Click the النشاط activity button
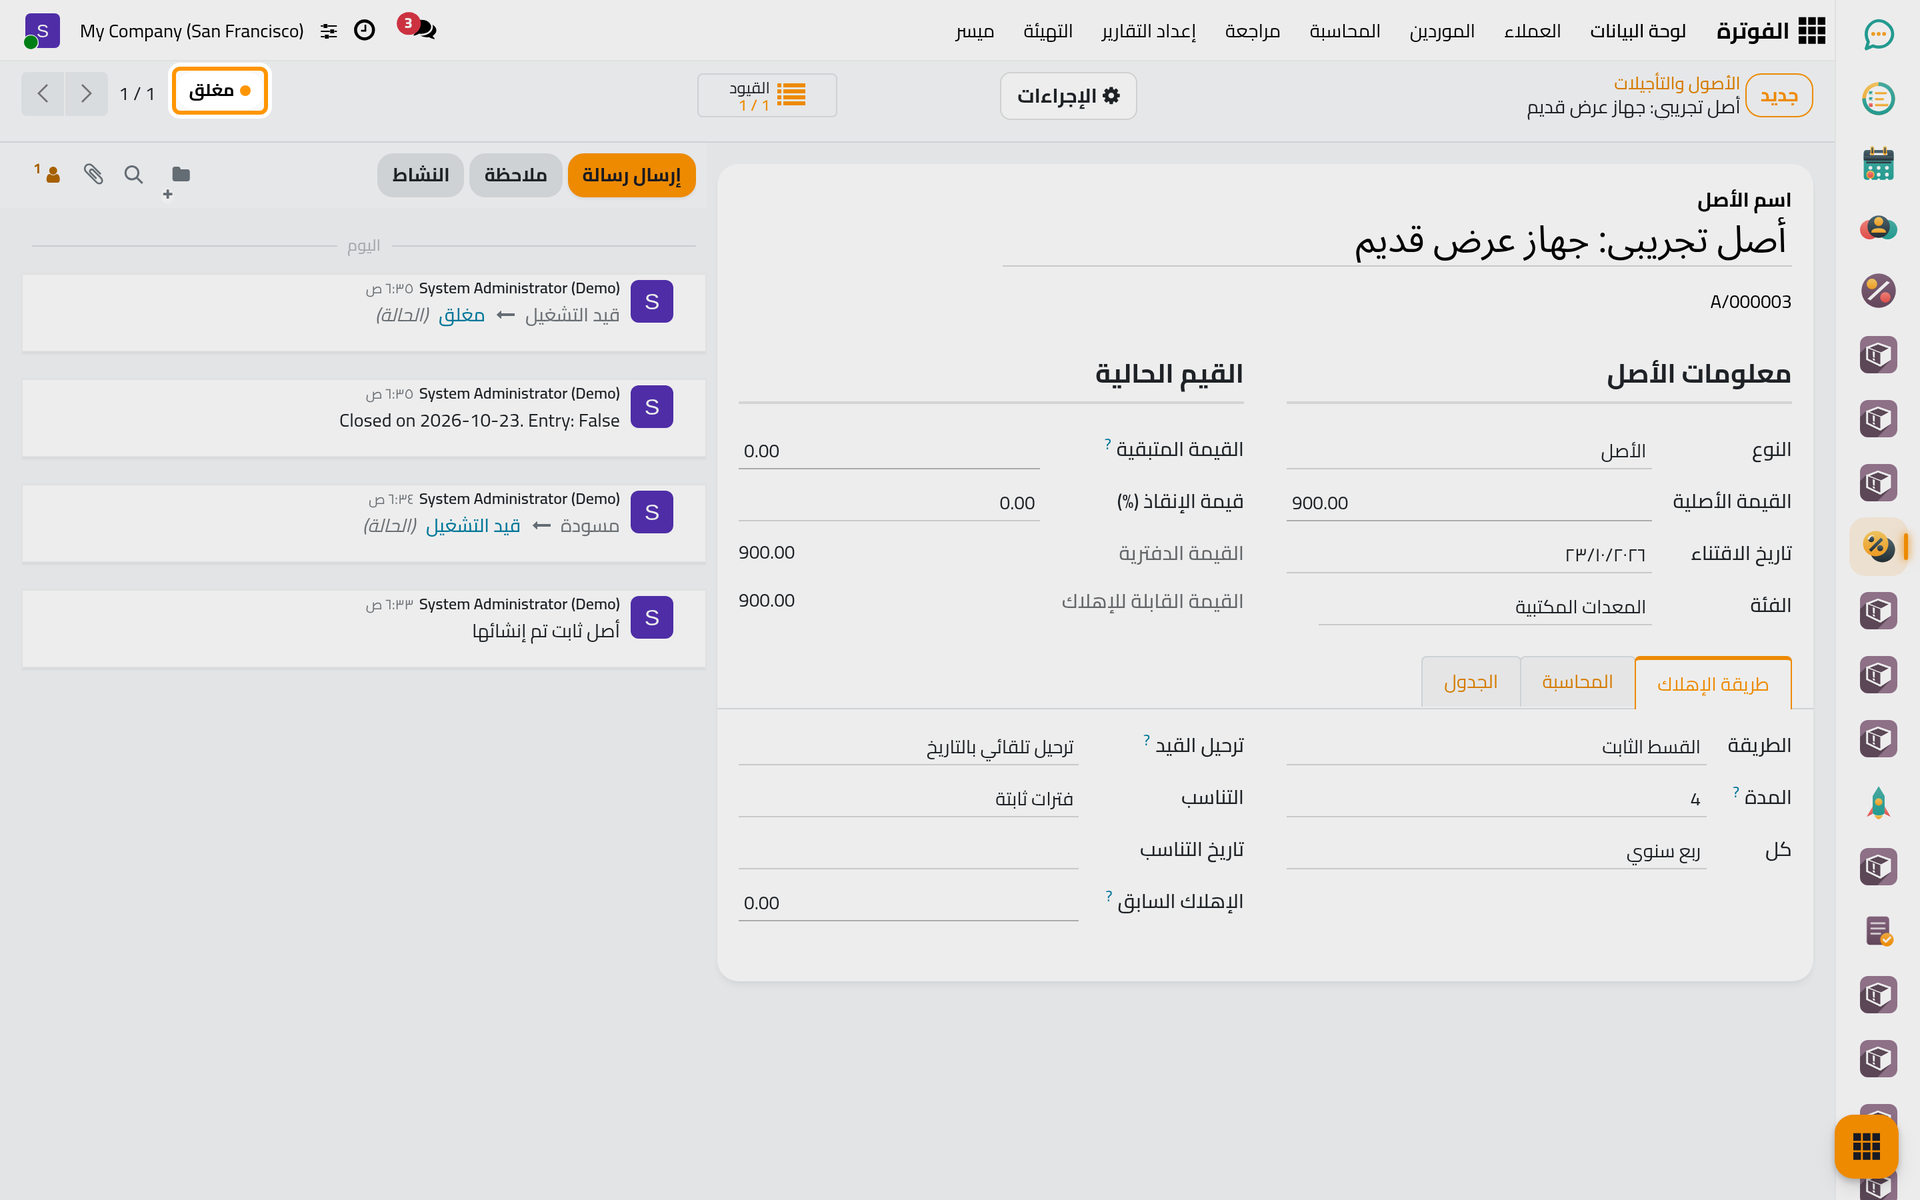 420,175
